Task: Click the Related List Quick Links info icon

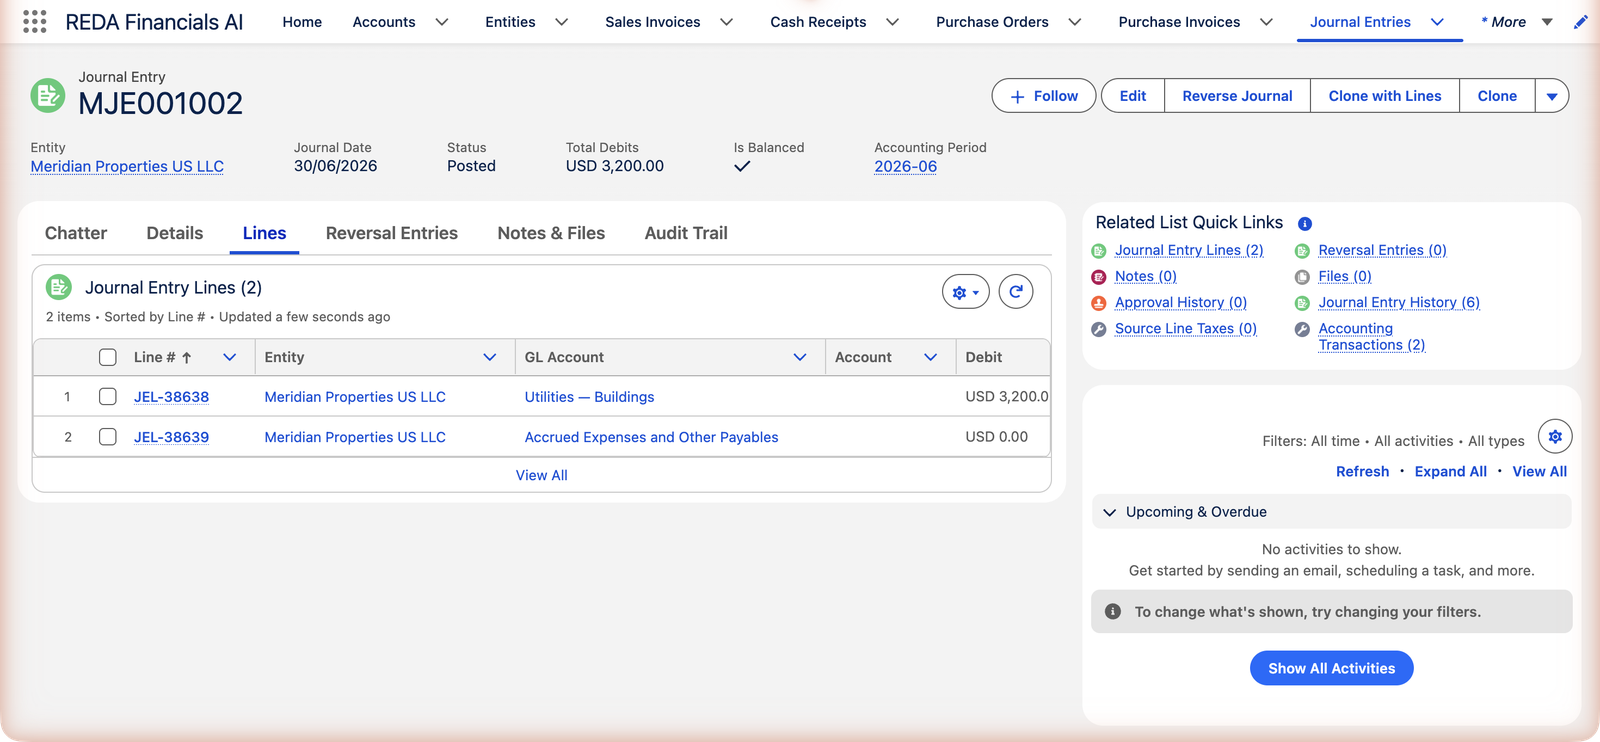Action: click(1305, 224)
